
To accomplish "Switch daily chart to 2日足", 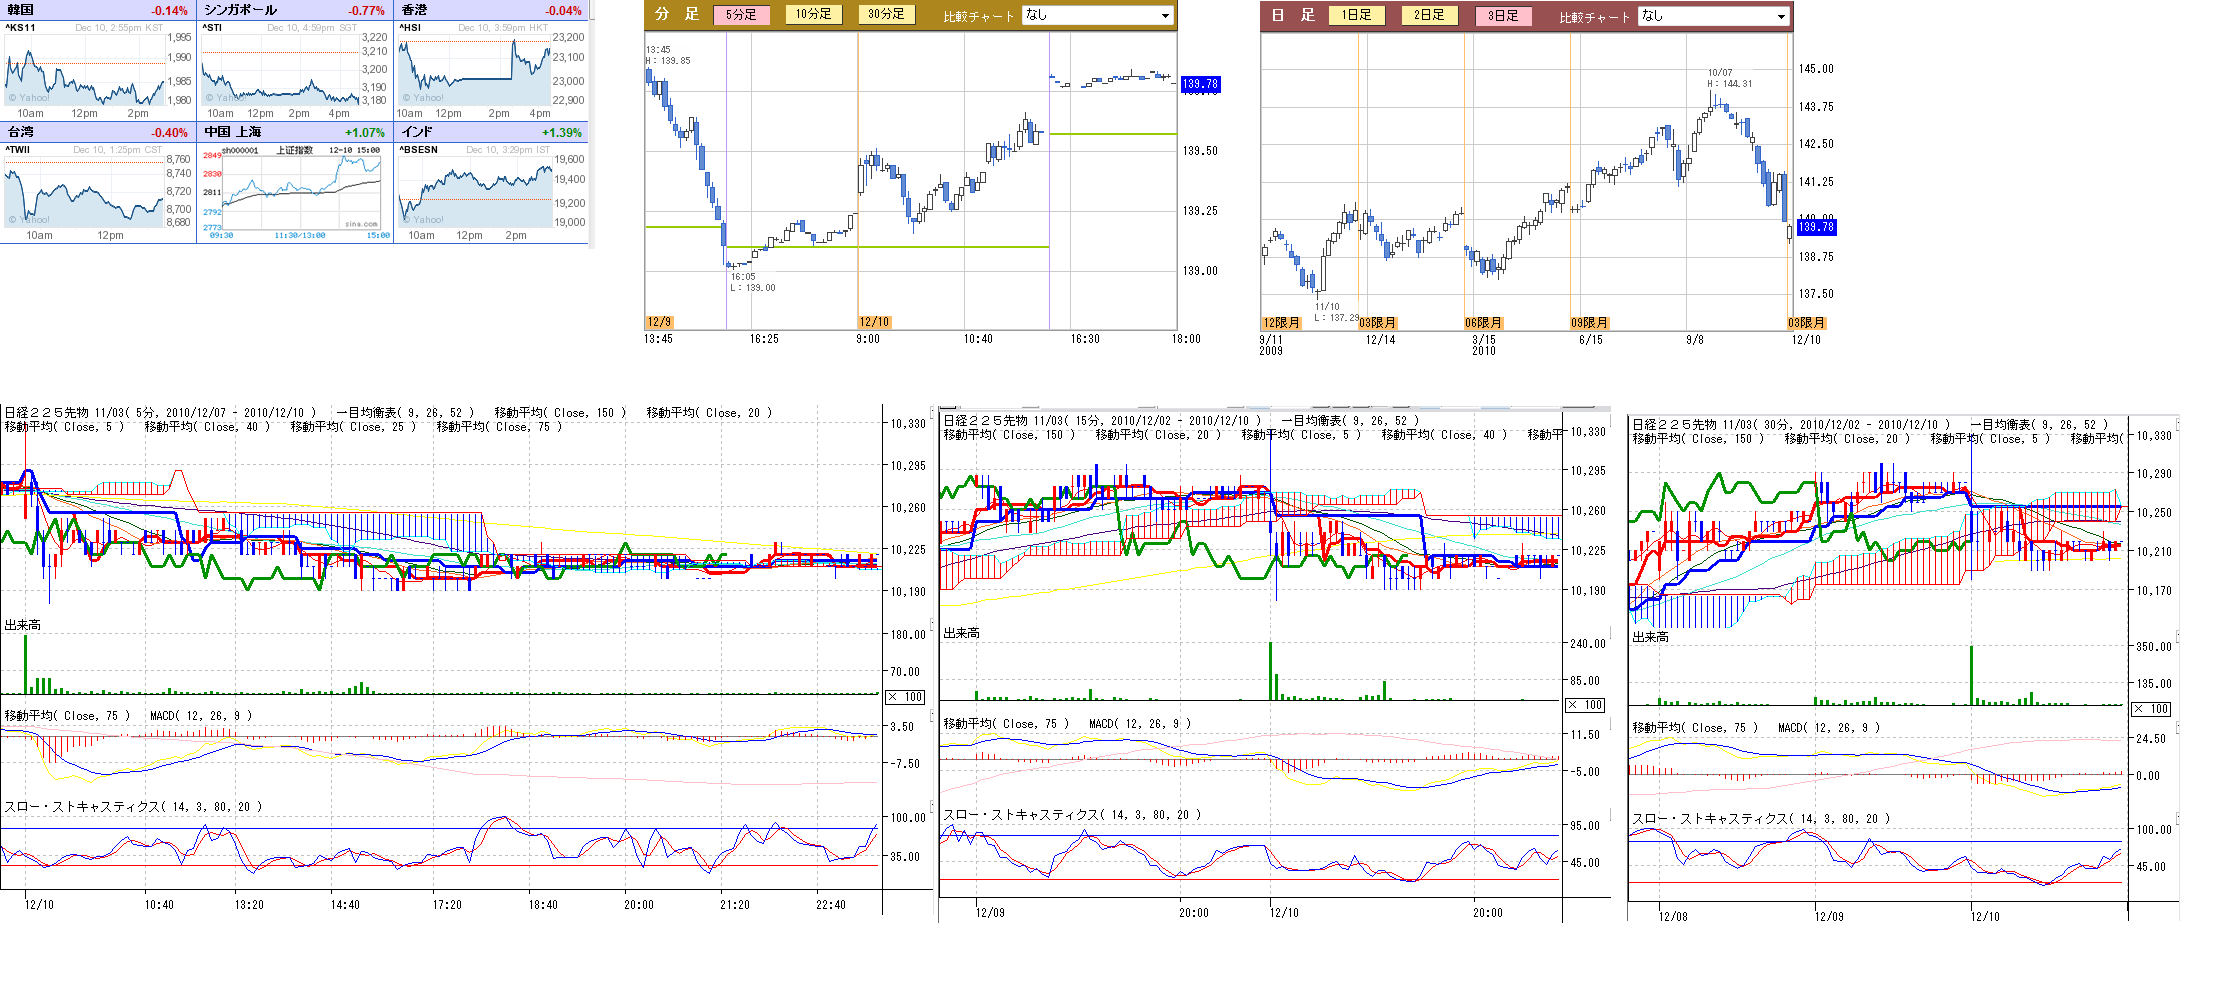I will tap(1429, 15).
